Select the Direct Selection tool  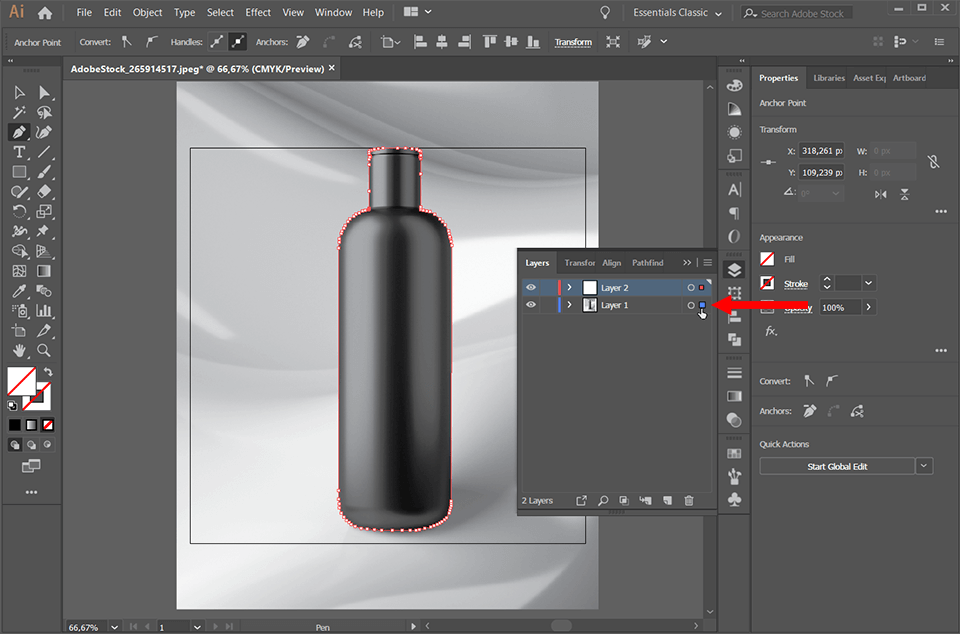click(x=43, y=92)
